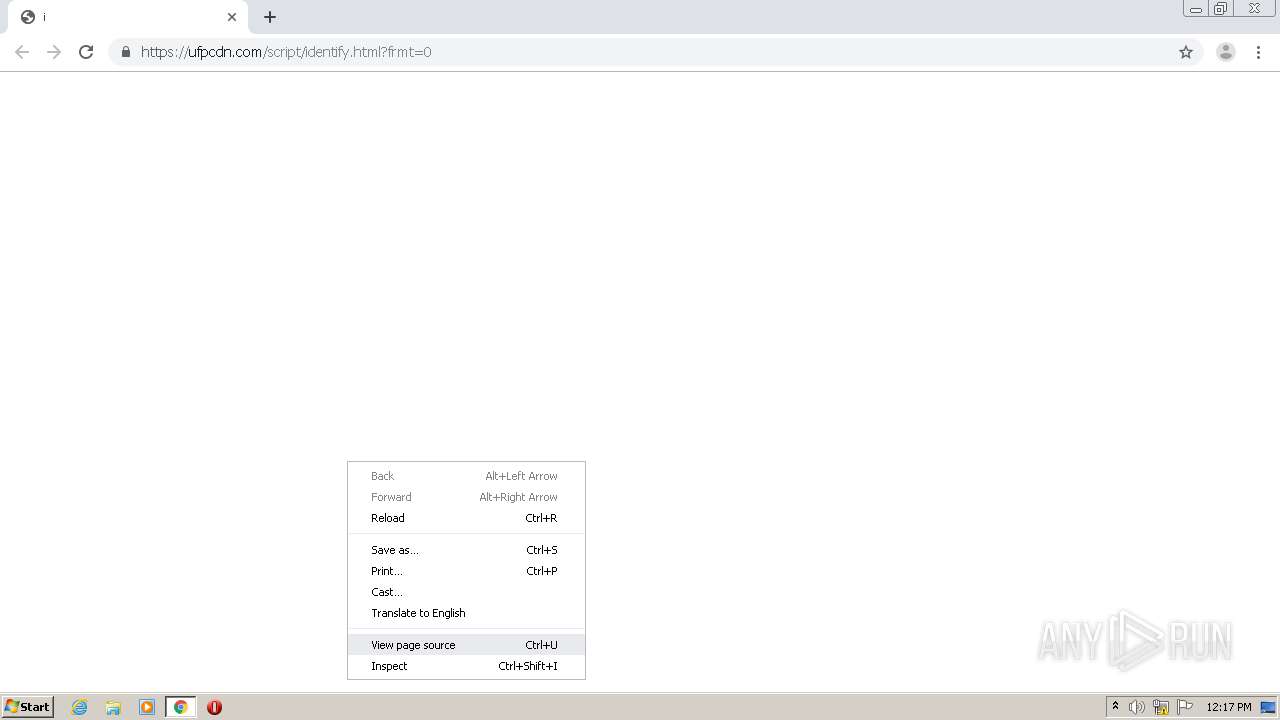Open the media player taskbar icon

(147, 707)
